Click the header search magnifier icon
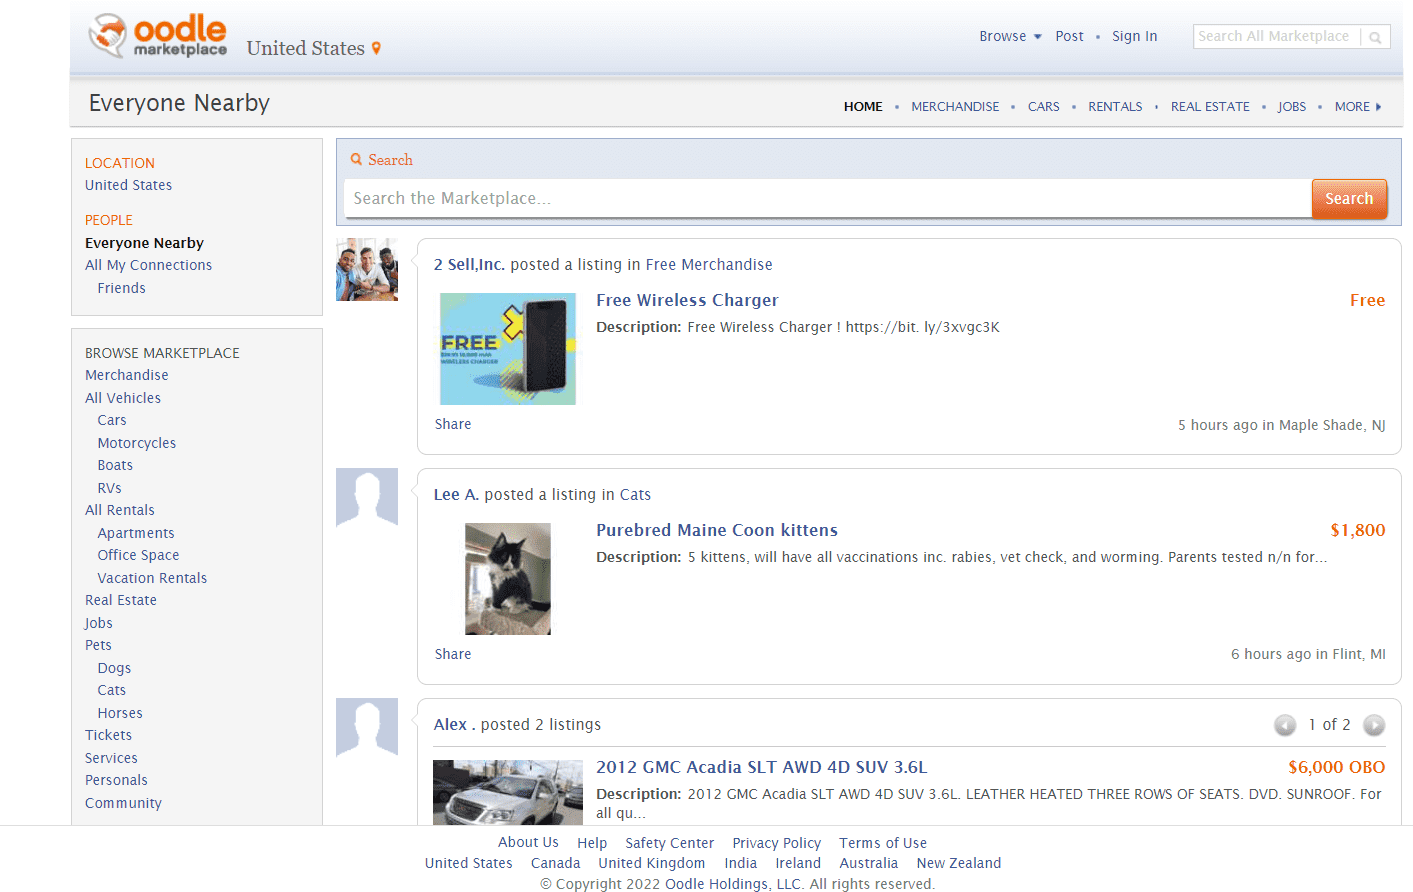Image resolution: width=1413 pixels, height=892 pixels. pos(1375,37)
